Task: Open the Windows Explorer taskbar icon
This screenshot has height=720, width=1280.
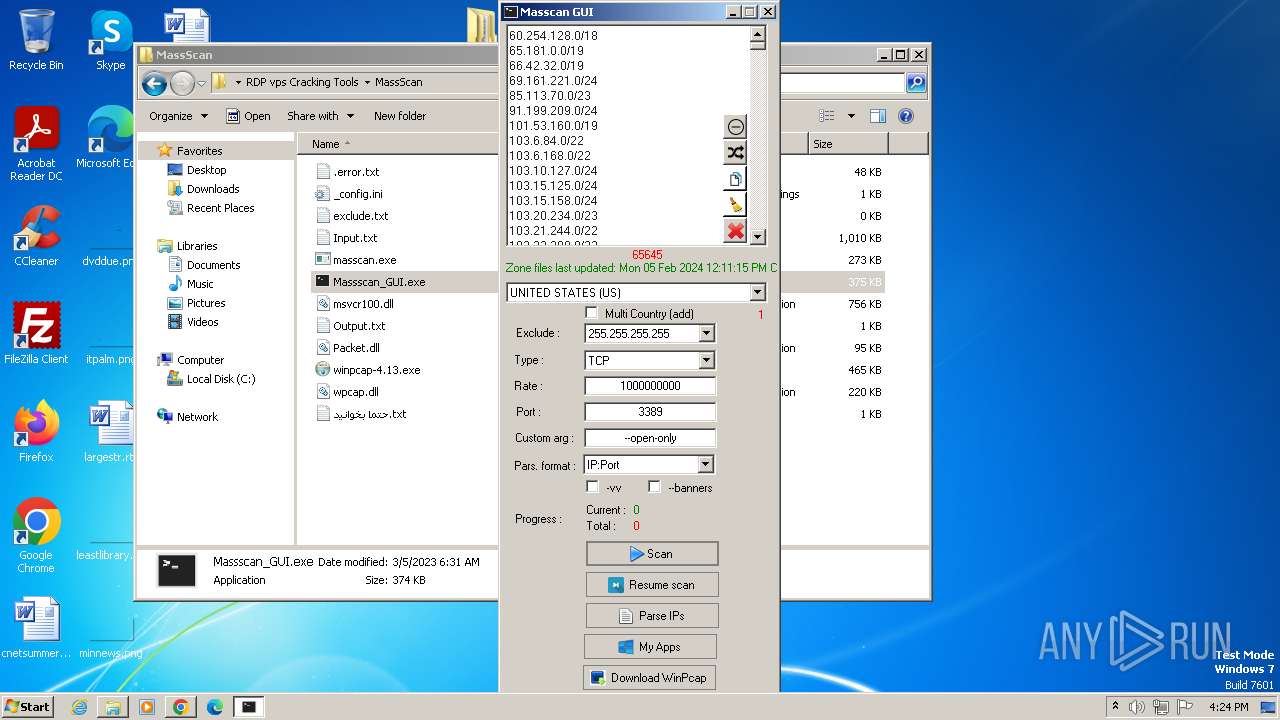Action: (x=113, y=707)
